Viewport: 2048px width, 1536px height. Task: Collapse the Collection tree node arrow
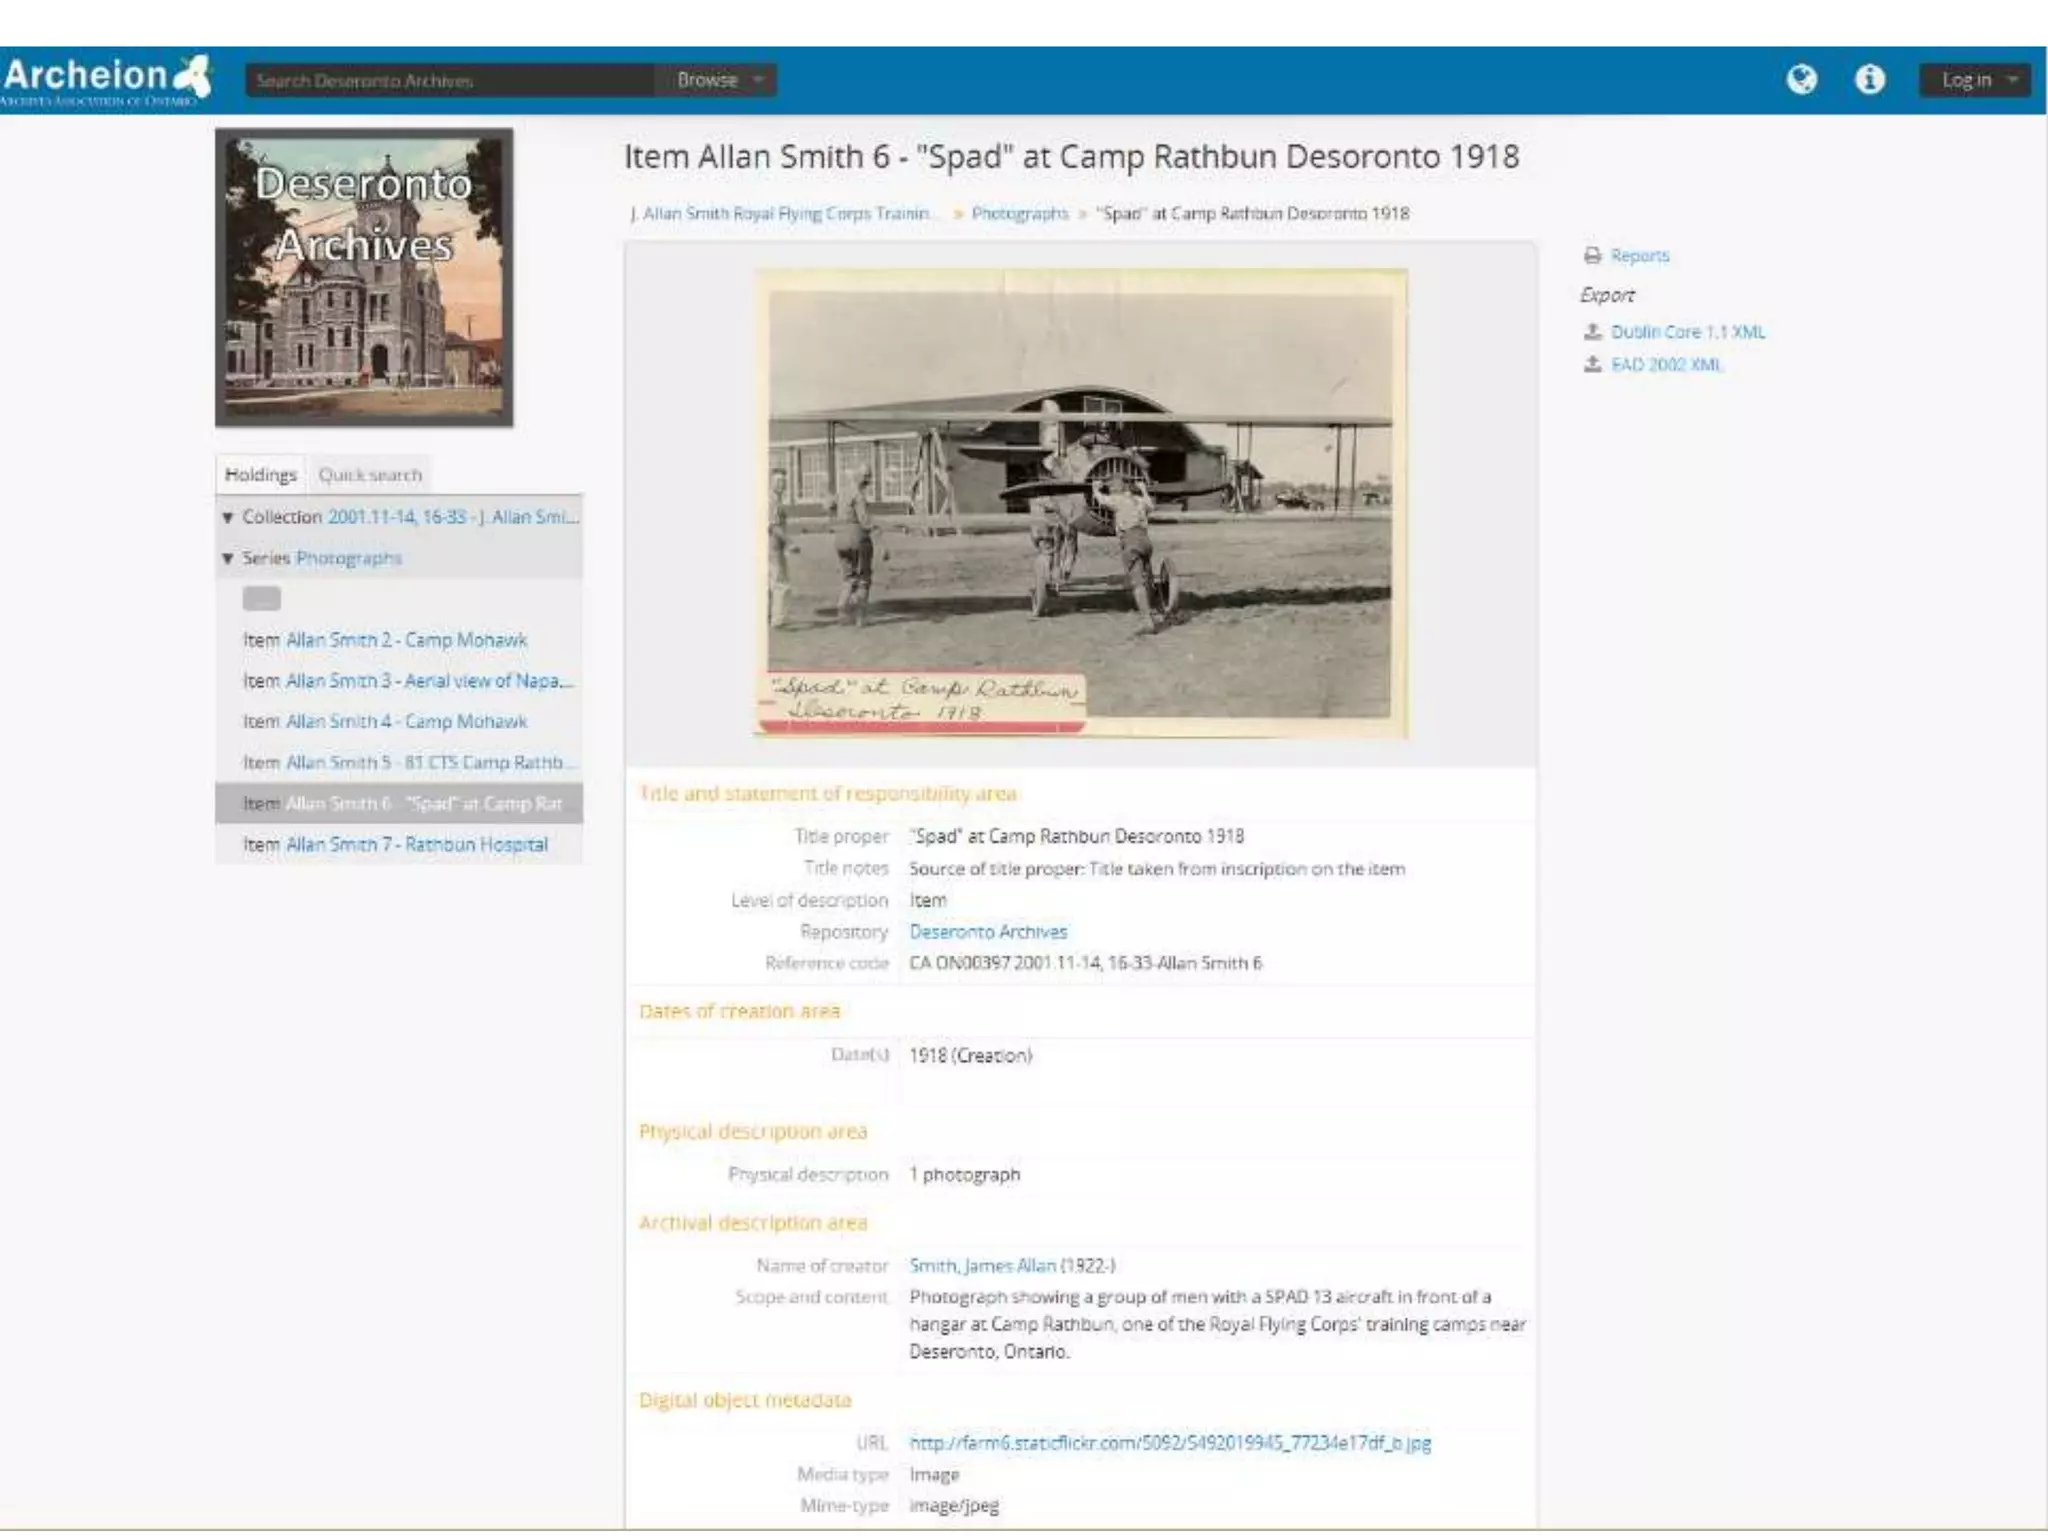(227, 517)
